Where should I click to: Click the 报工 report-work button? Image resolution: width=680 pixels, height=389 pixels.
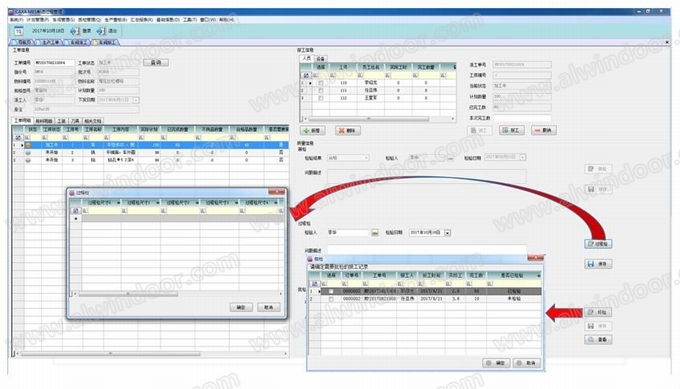tap(511, 130)
